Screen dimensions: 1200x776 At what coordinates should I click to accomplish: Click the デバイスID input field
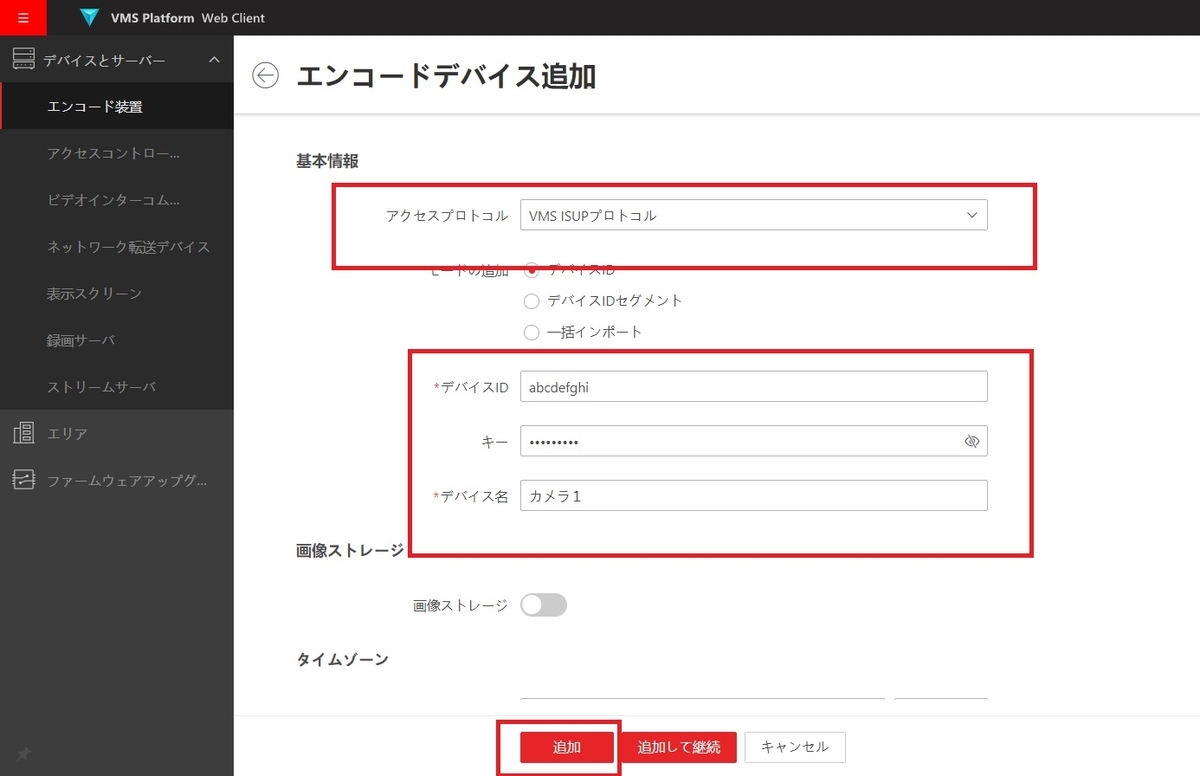tap(754, 387)
